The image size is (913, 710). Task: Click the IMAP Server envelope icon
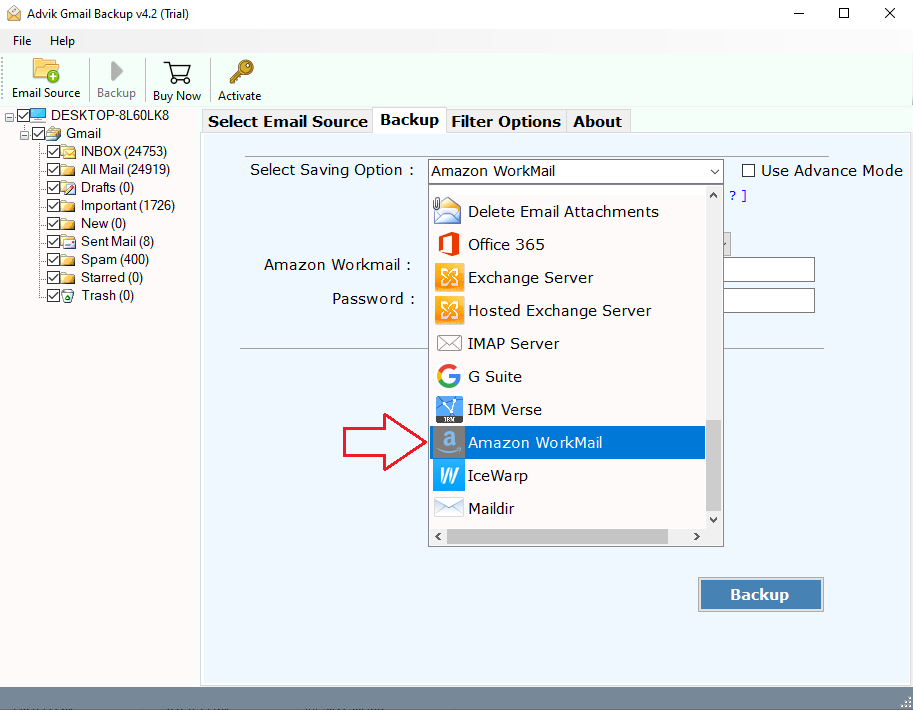click(449, 343)
